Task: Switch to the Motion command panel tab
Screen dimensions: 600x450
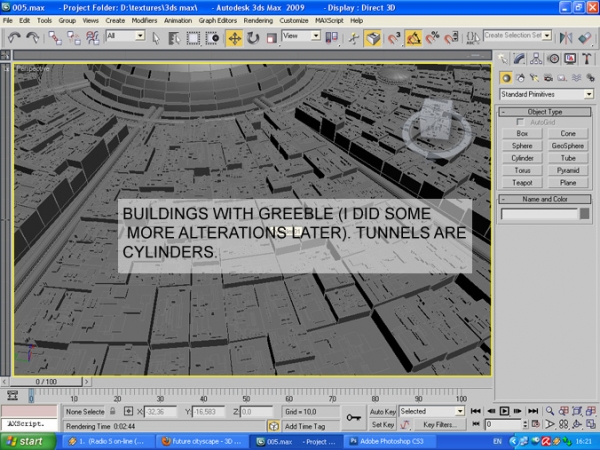Action: tap(553, 59)
